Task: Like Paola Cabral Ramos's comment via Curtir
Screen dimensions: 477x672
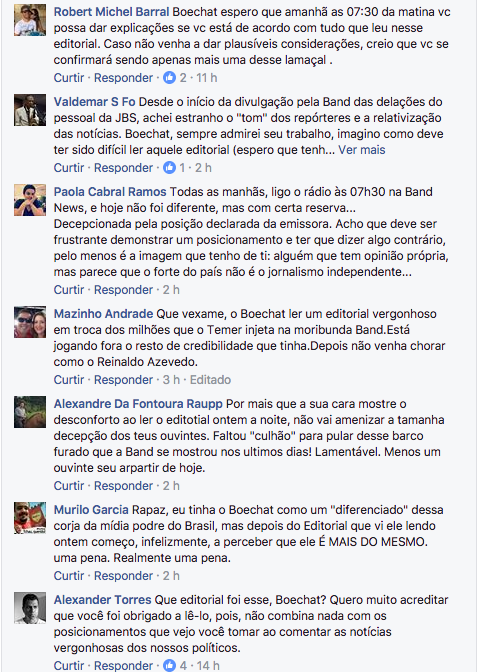Action: 69,290
